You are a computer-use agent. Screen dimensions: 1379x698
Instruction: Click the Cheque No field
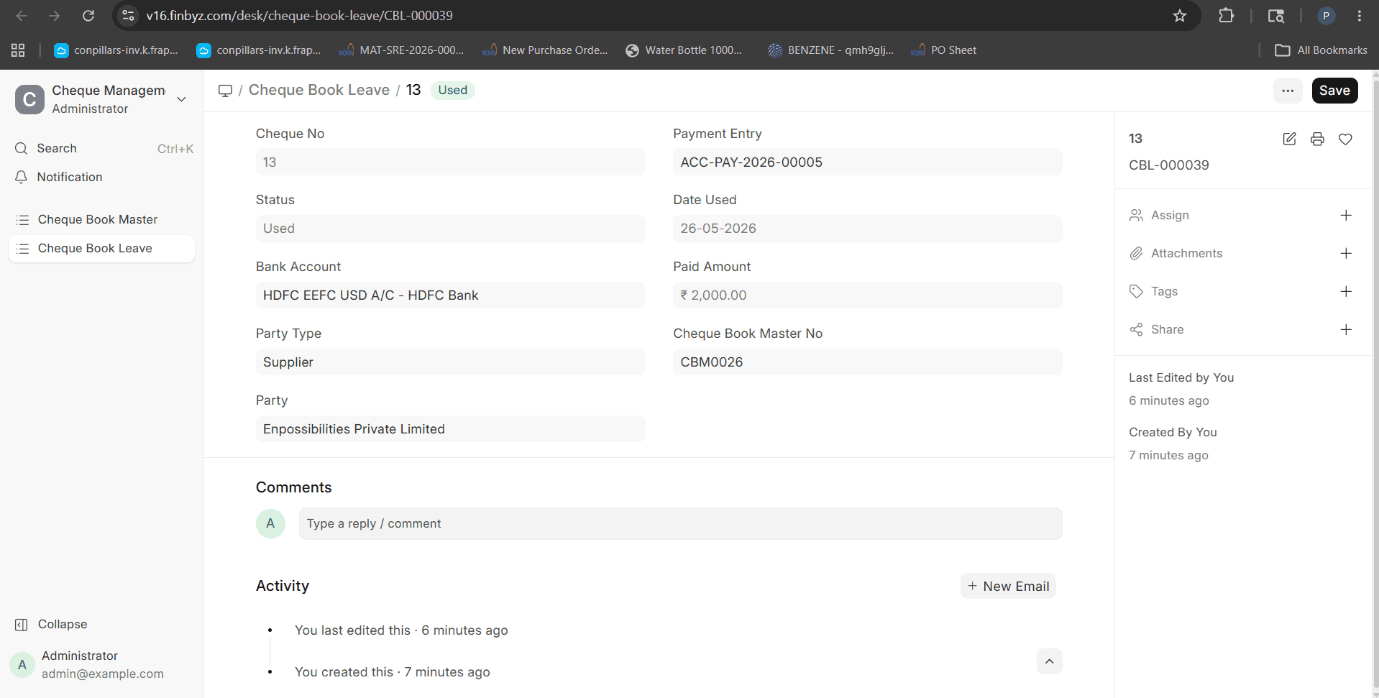[x=451, y=162]
